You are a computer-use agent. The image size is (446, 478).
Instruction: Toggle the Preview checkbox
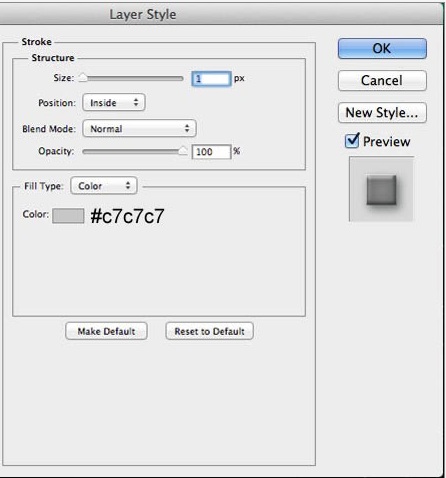[352, 141]
